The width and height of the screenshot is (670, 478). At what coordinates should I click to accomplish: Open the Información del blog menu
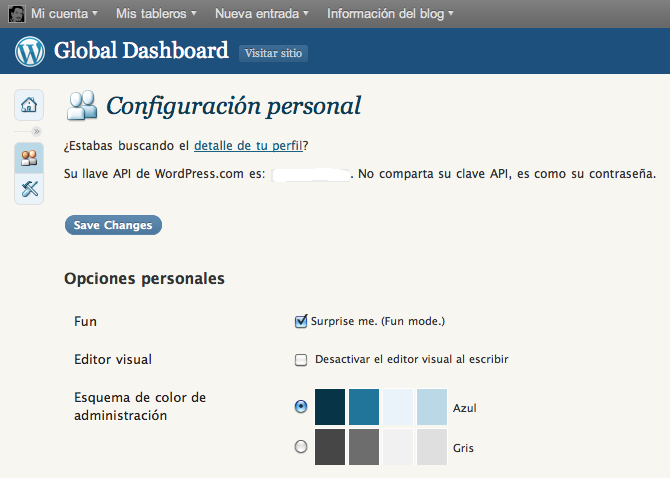[390, 14]
